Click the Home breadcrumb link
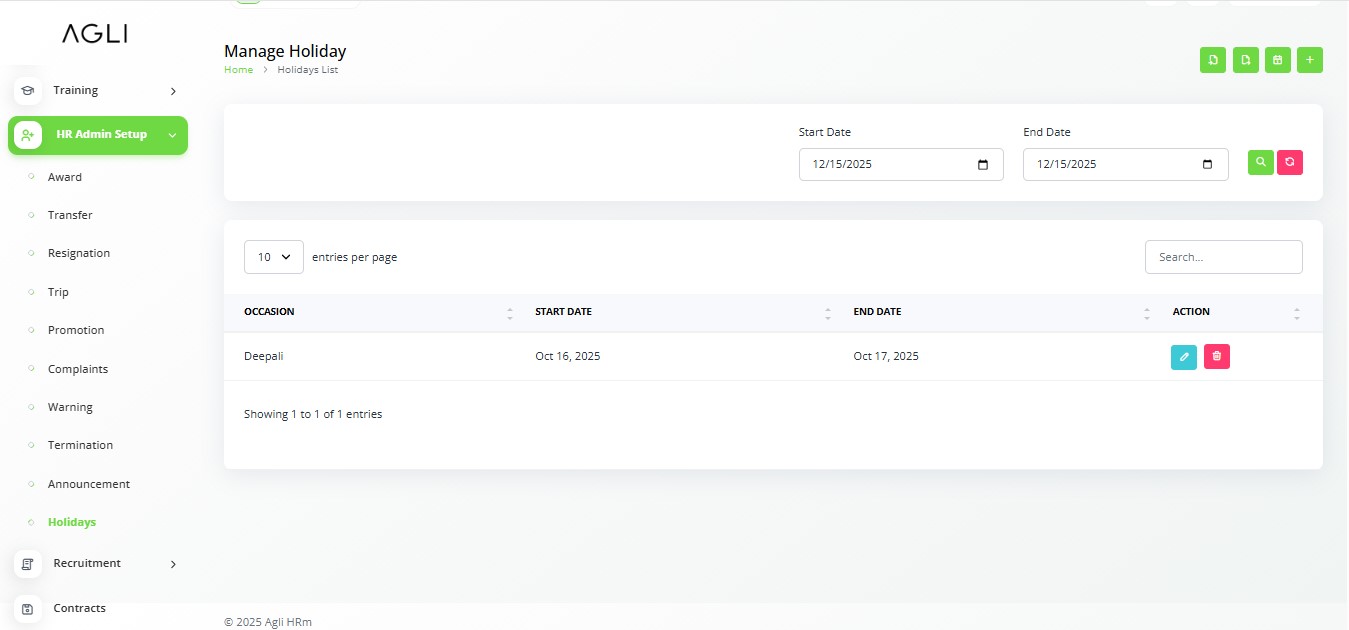Viewport: 1349px width, 630px height. [238, 70]
